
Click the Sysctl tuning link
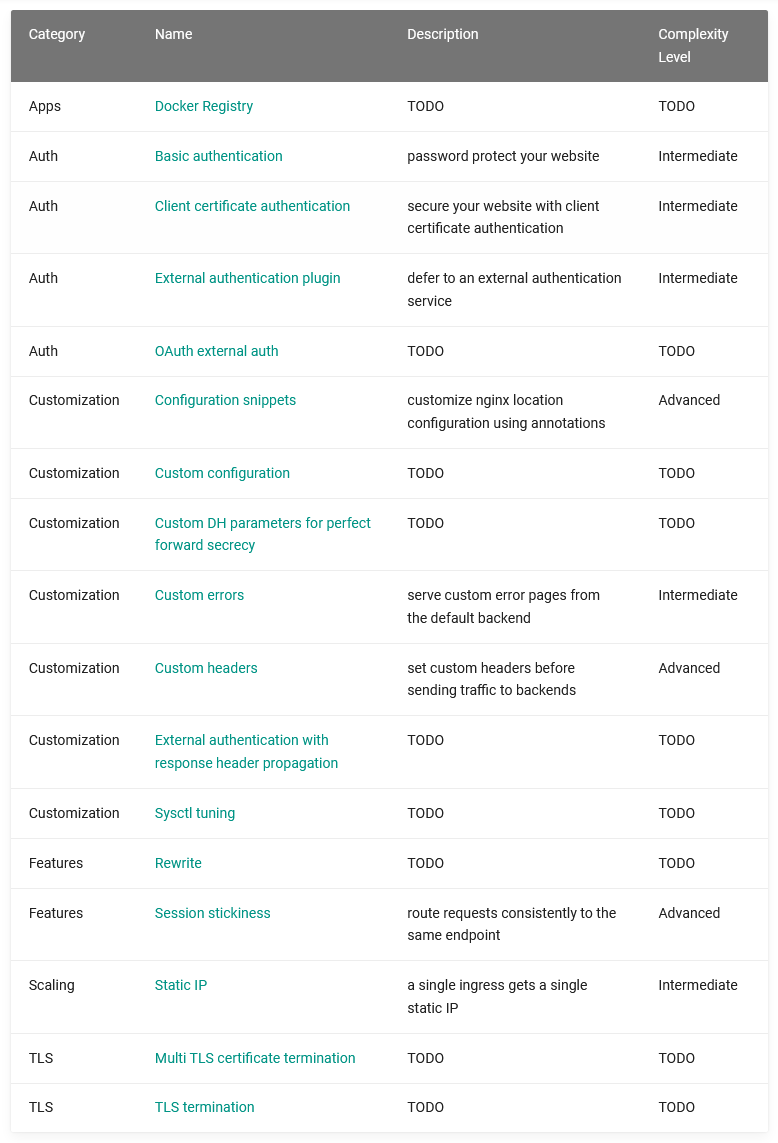pyautogui.click(x=195, y=813)
